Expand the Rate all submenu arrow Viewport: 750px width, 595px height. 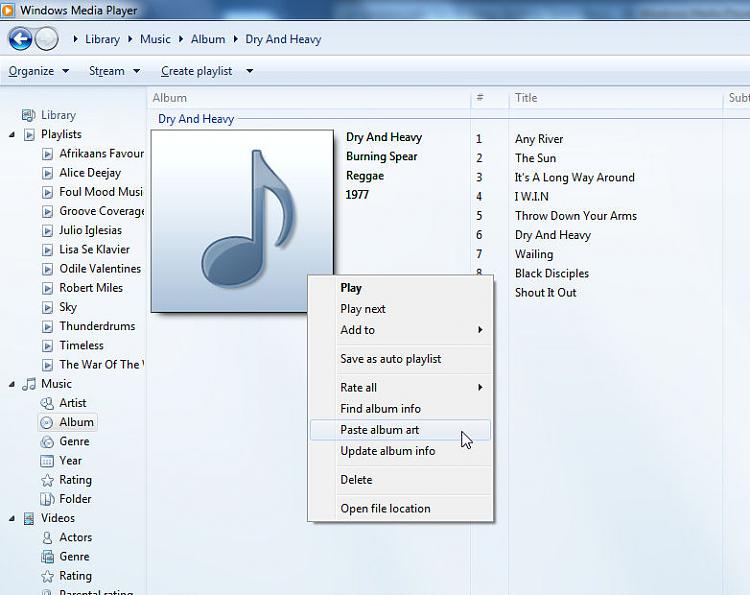[480, 387]
